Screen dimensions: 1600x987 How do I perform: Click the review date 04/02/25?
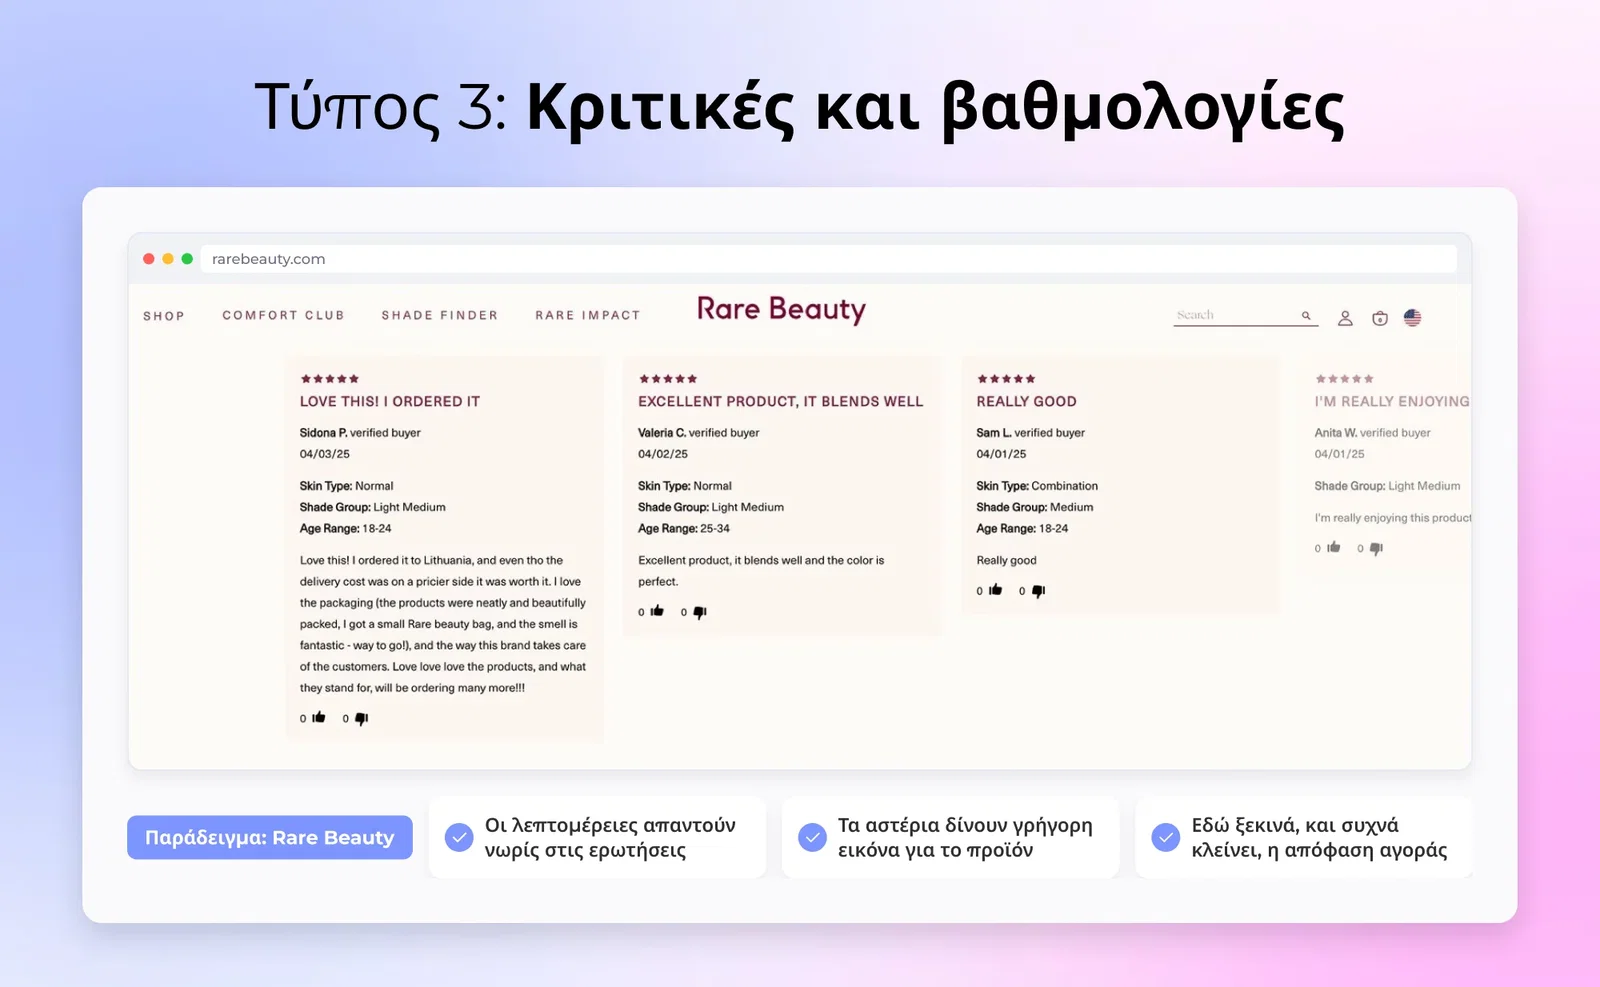(663, 454)
